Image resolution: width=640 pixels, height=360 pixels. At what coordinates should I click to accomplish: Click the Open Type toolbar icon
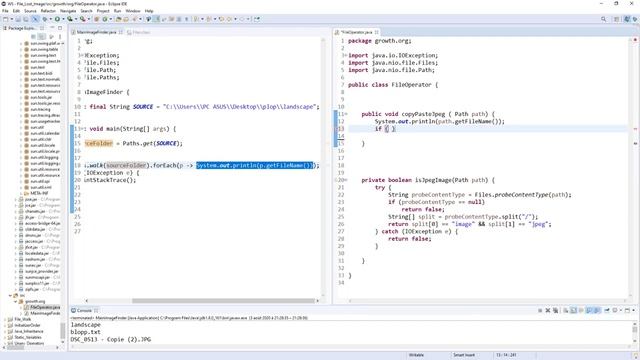[x=118, y=19]
